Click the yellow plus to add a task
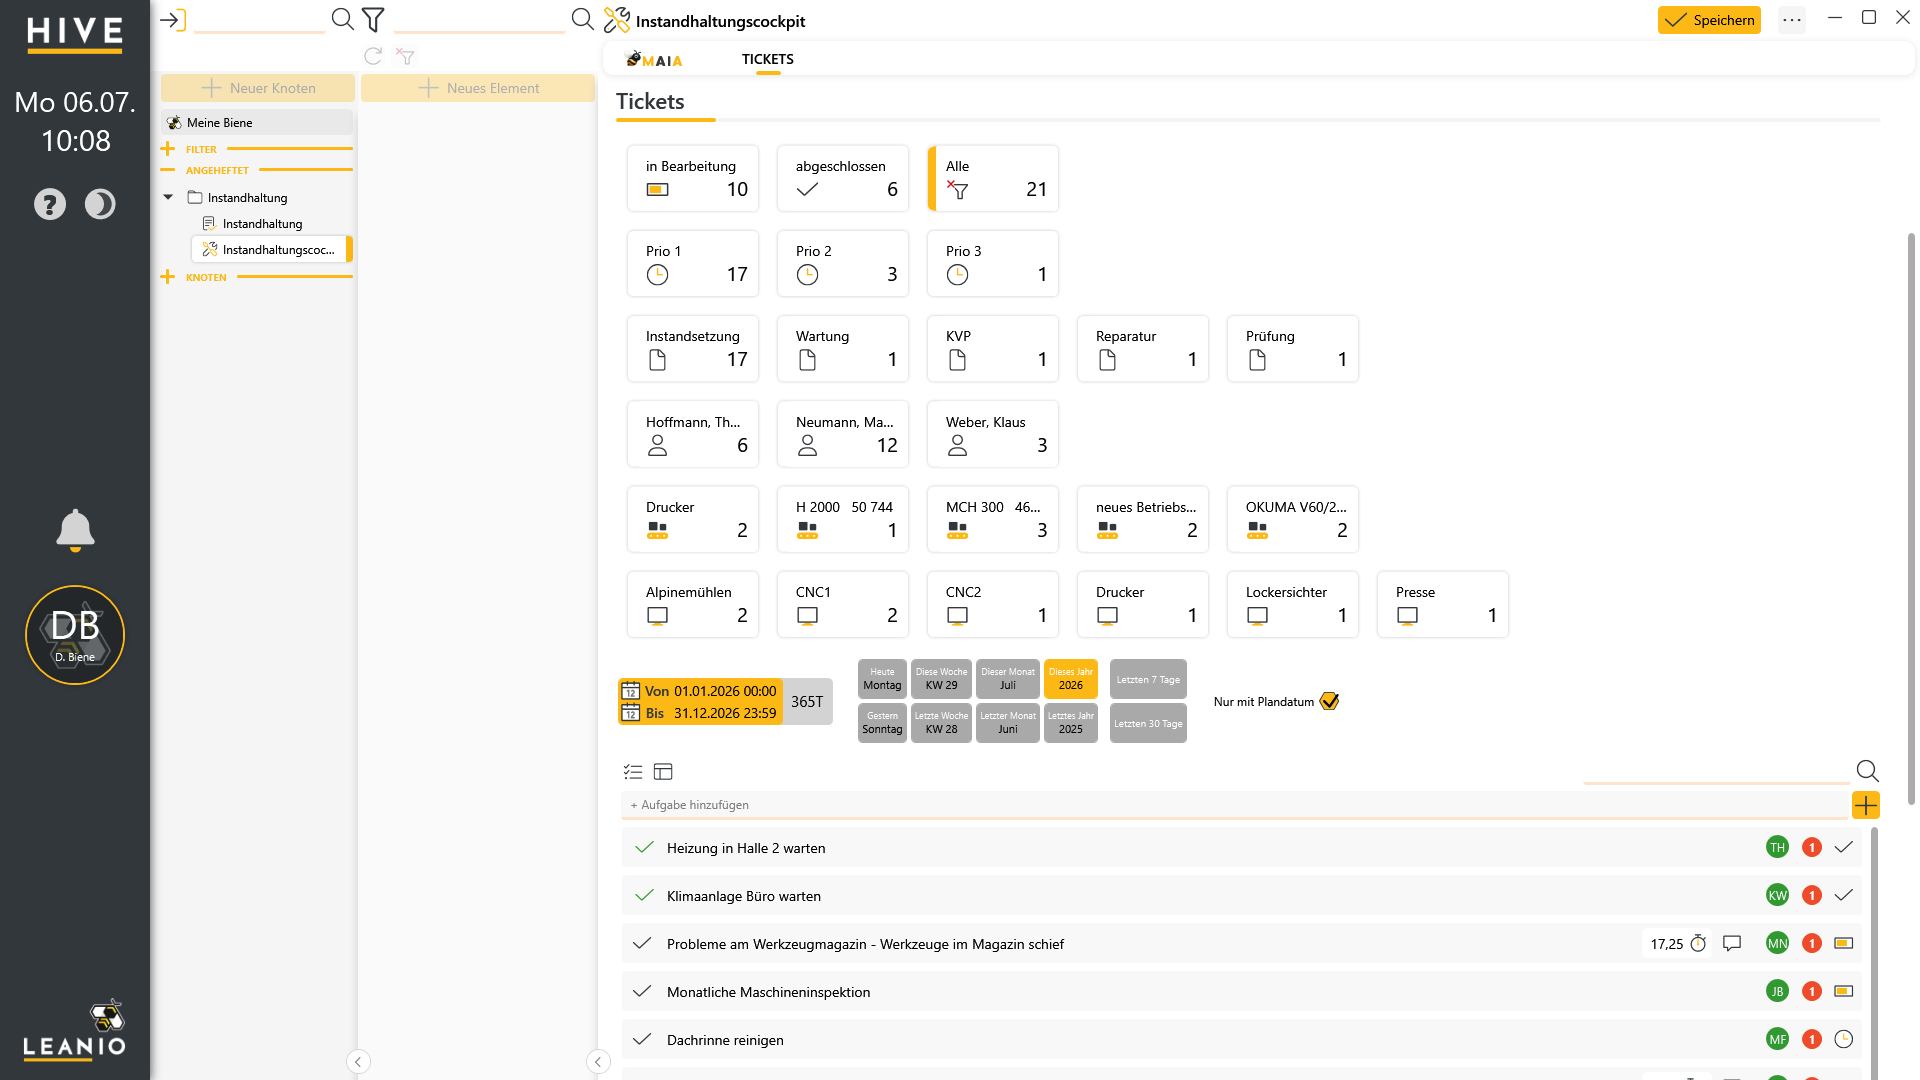Viewport: 1920px width, 1080px height. pyautogui.click(x=1866, y=805)
